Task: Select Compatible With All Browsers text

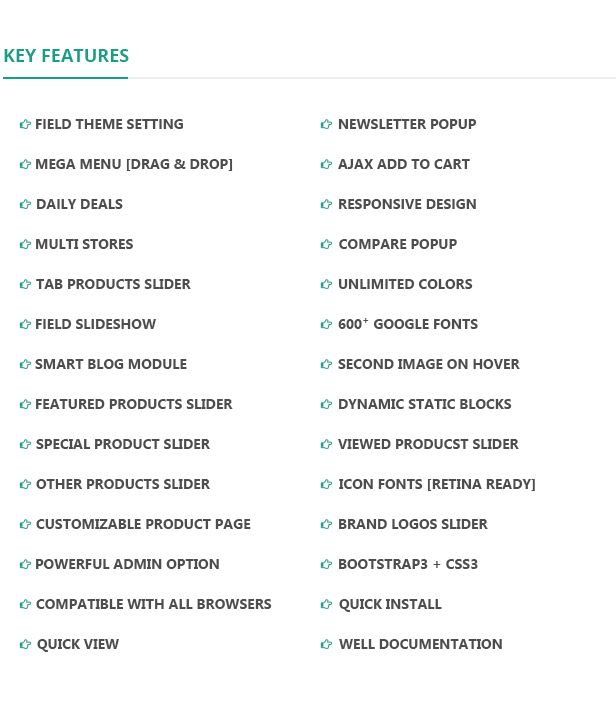Action: 153,604
